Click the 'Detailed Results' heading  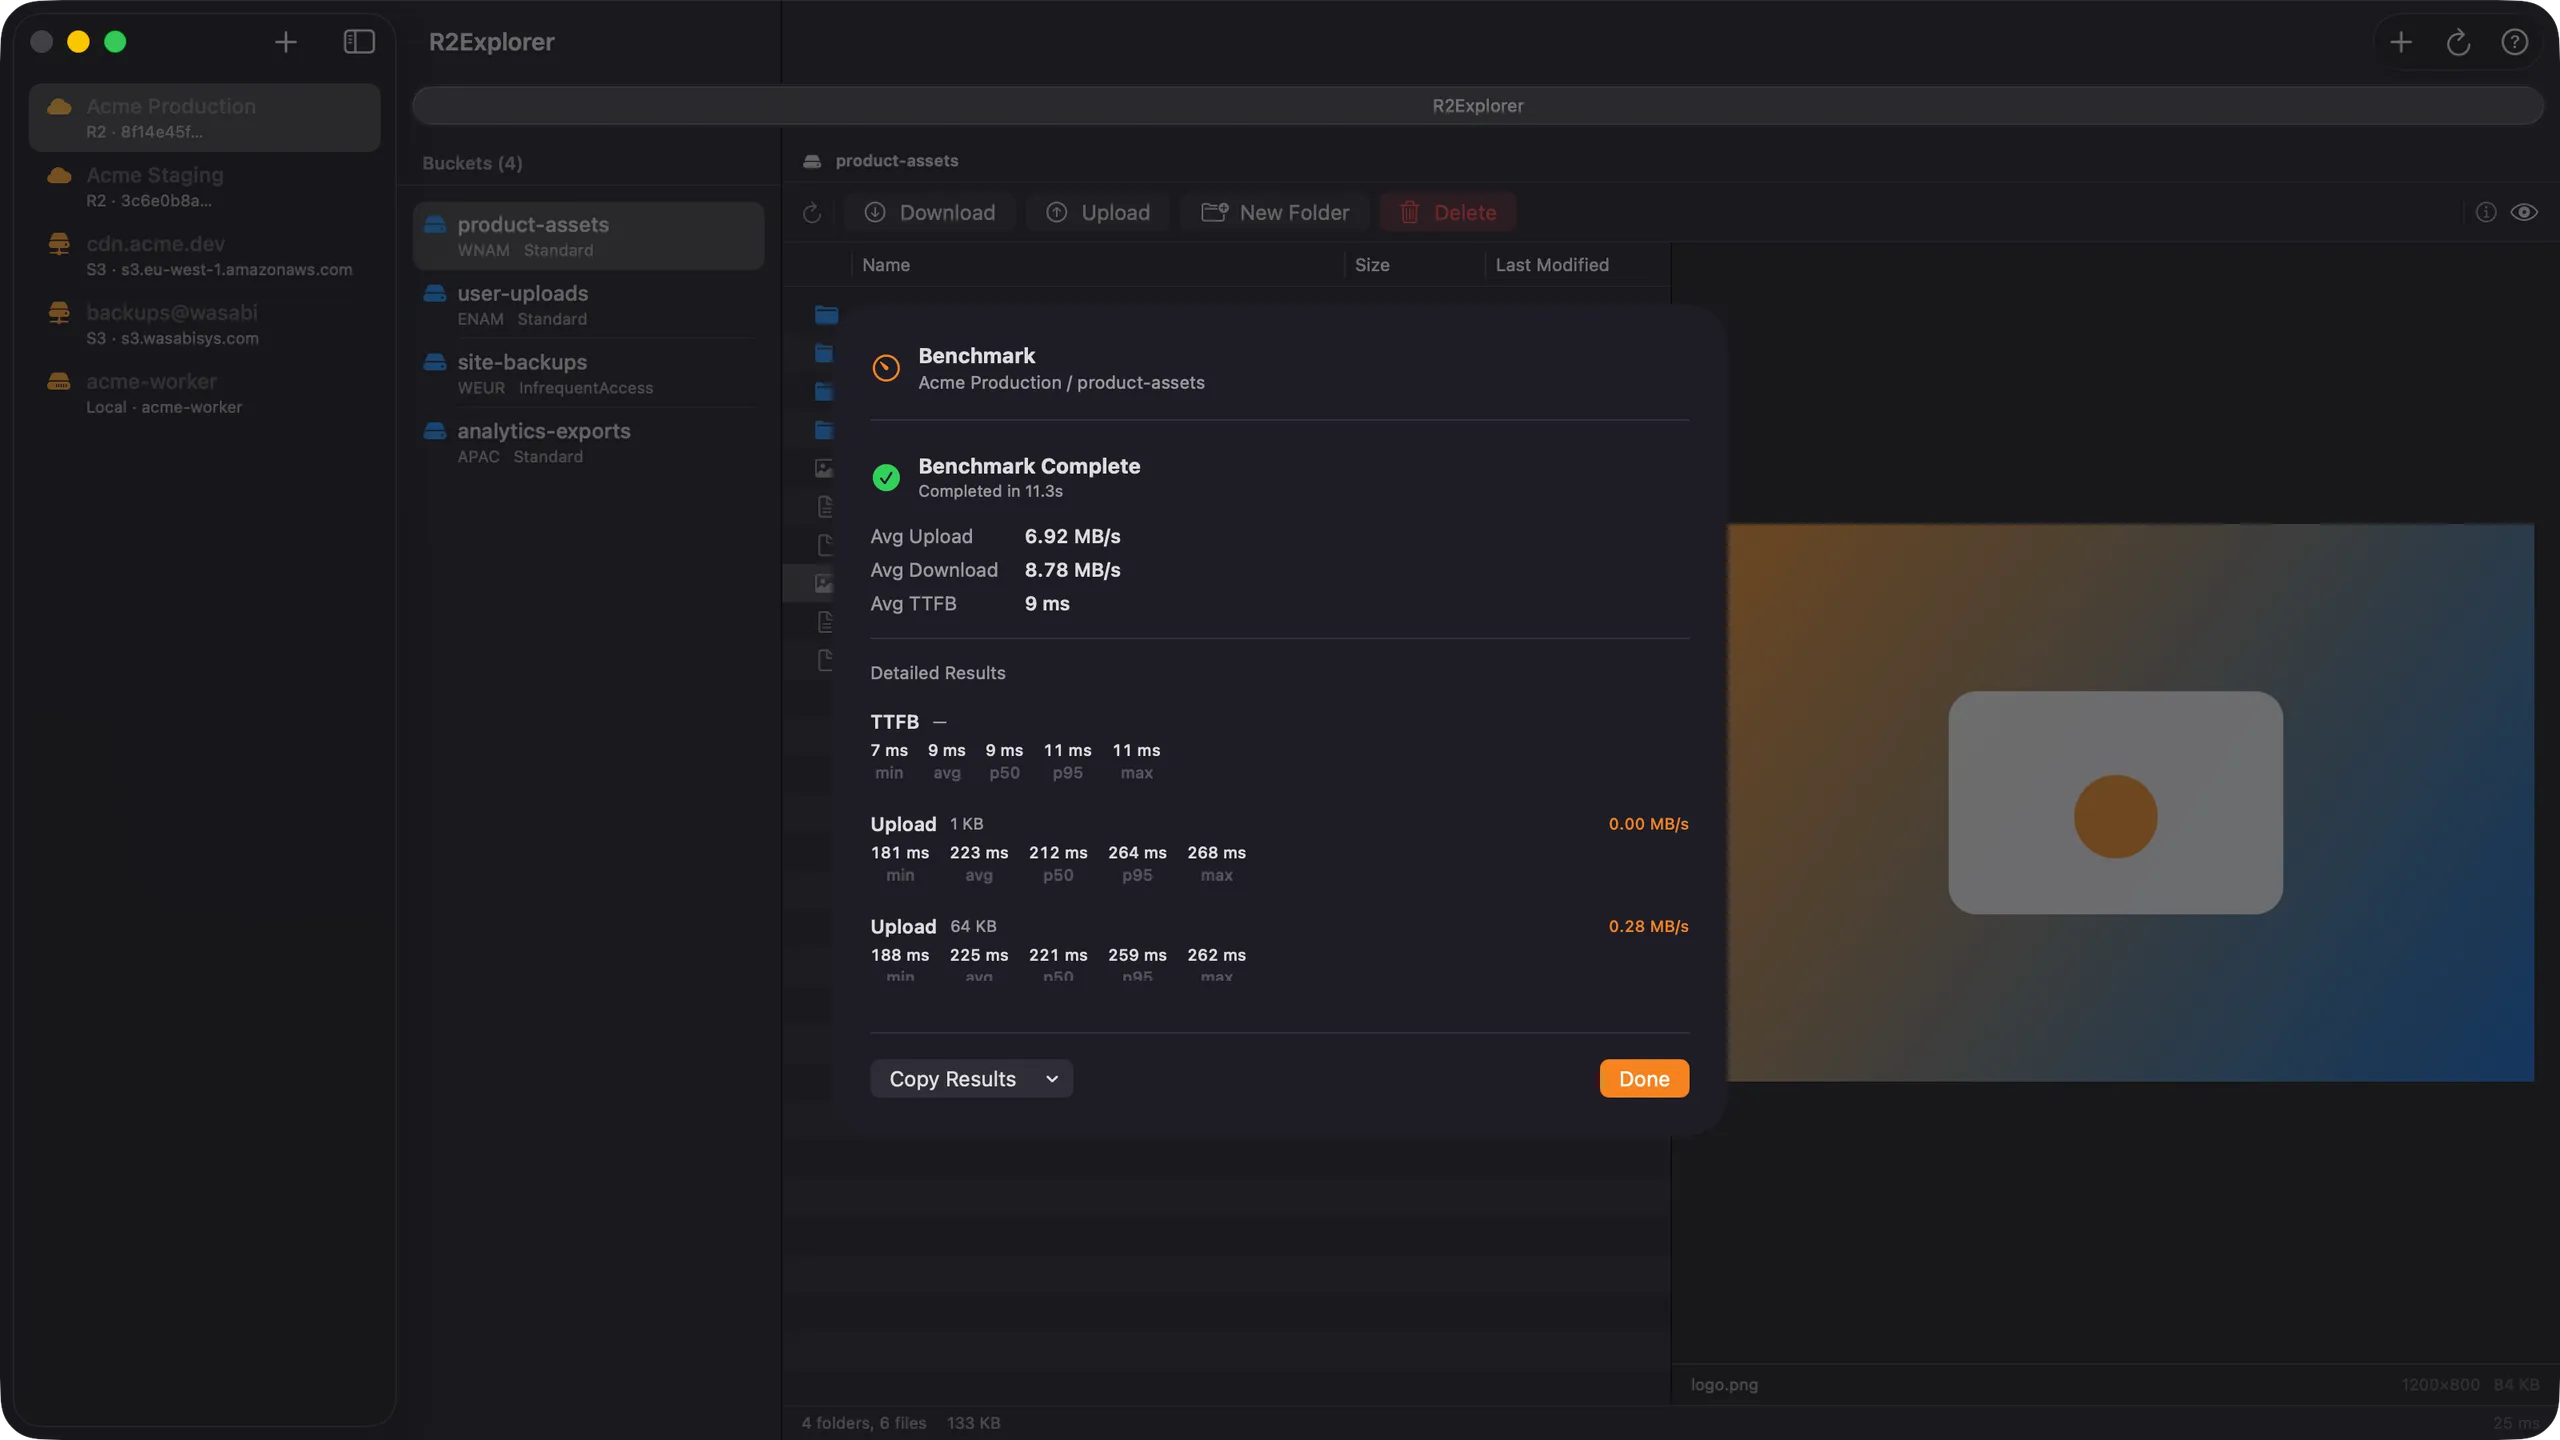937,674
